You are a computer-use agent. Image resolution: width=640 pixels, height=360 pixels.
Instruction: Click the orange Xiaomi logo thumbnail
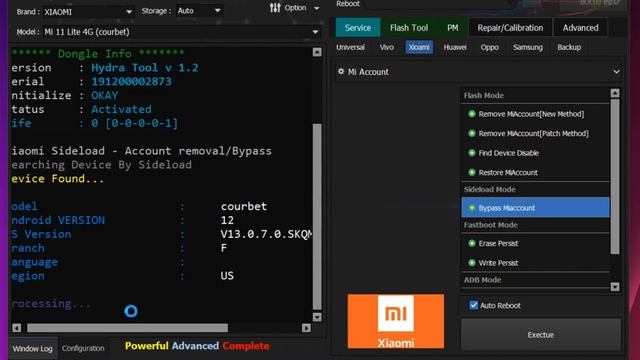396,321
